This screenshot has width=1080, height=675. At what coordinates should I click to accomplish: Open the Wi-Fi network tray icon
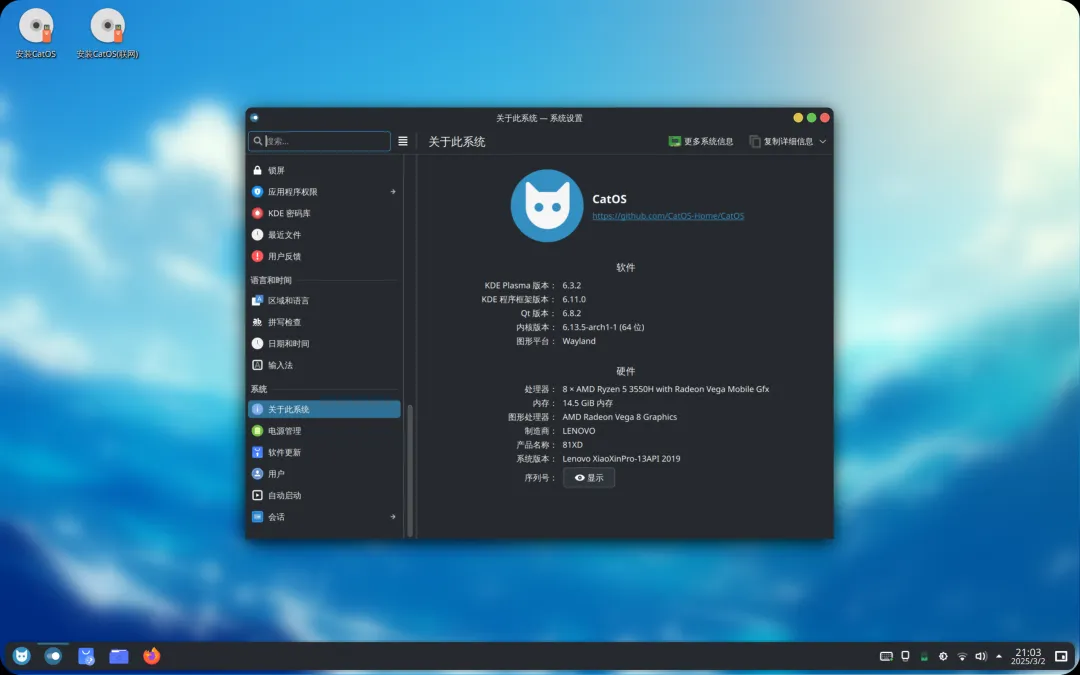coord(962,656)
